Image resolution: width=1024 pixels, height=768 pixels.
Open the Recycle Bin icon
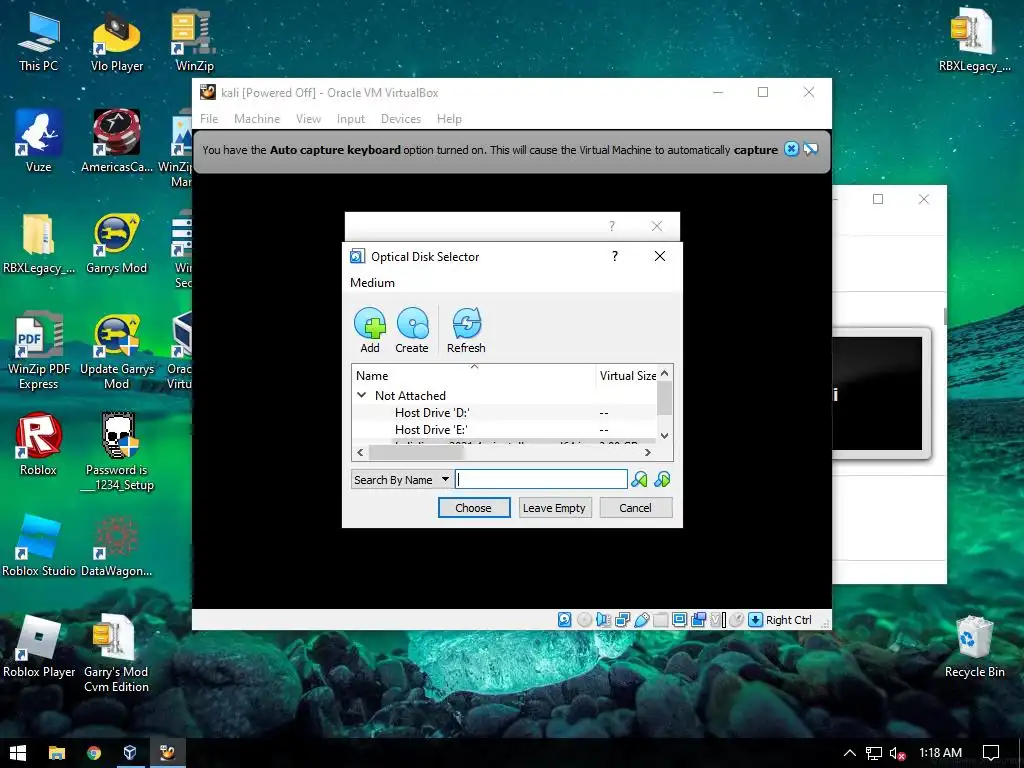(974, 647)
